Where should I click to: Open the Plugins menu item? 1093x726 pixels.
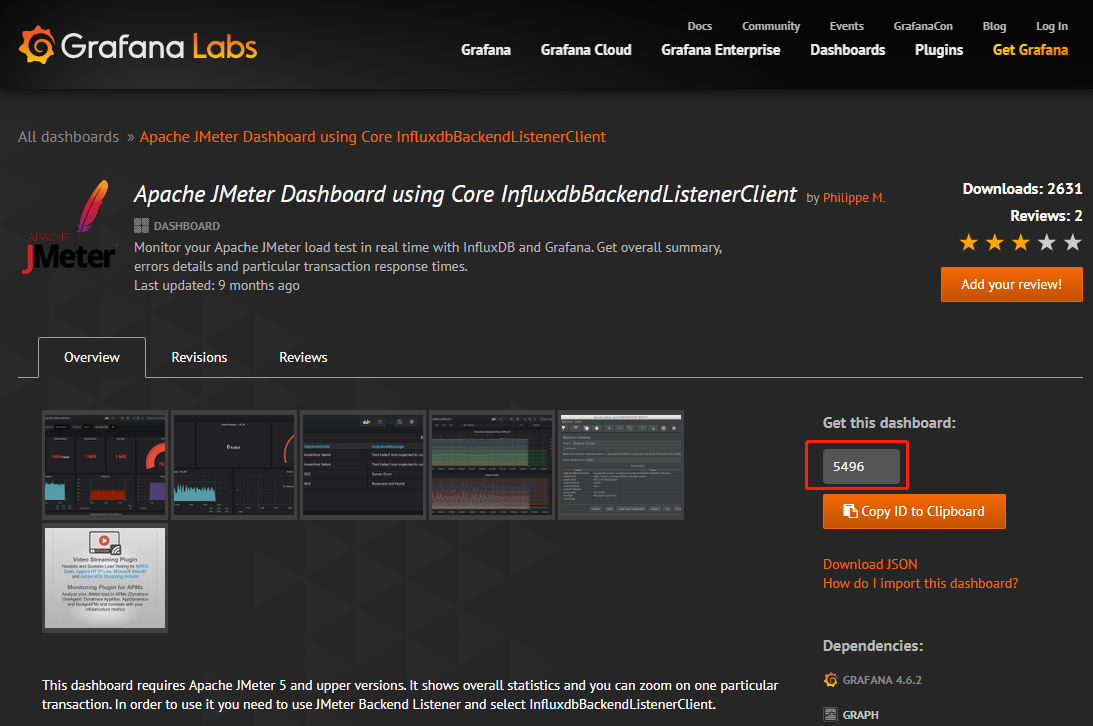[x=939, y=50]
